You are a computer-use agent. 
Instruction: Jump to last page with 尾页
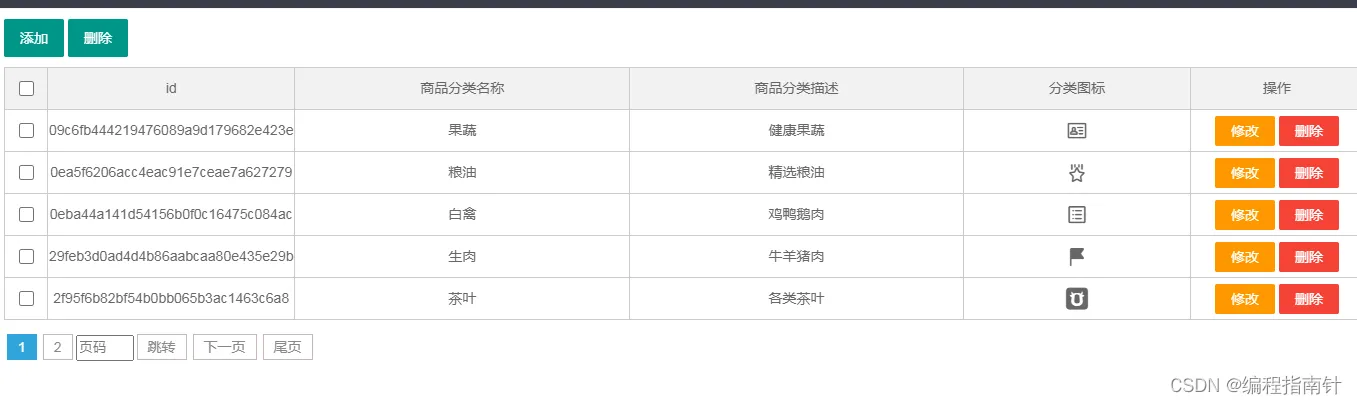(288, 347)
